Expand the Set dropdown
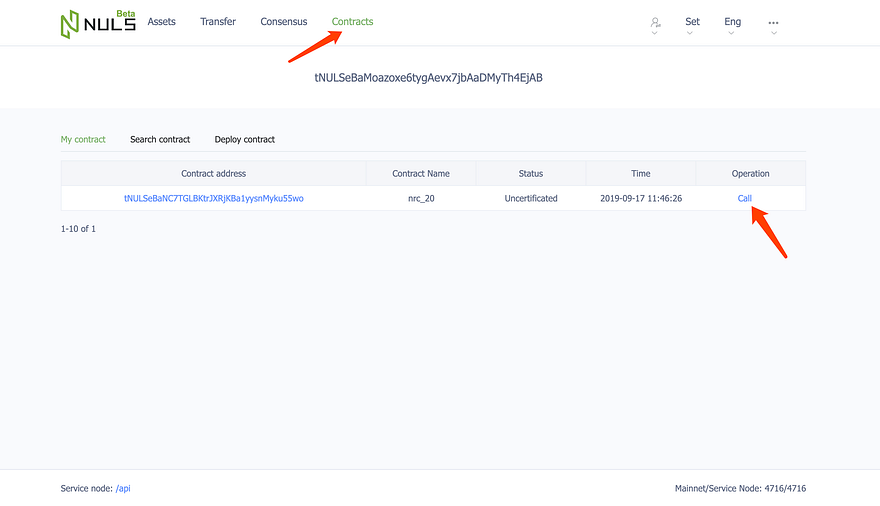 pos(692,22)
